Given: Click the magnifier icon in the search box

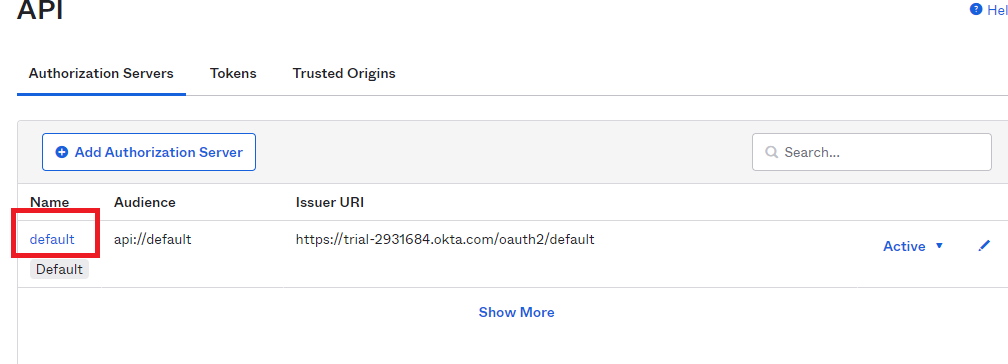Looking at the screenshot, I should point(771,152).
